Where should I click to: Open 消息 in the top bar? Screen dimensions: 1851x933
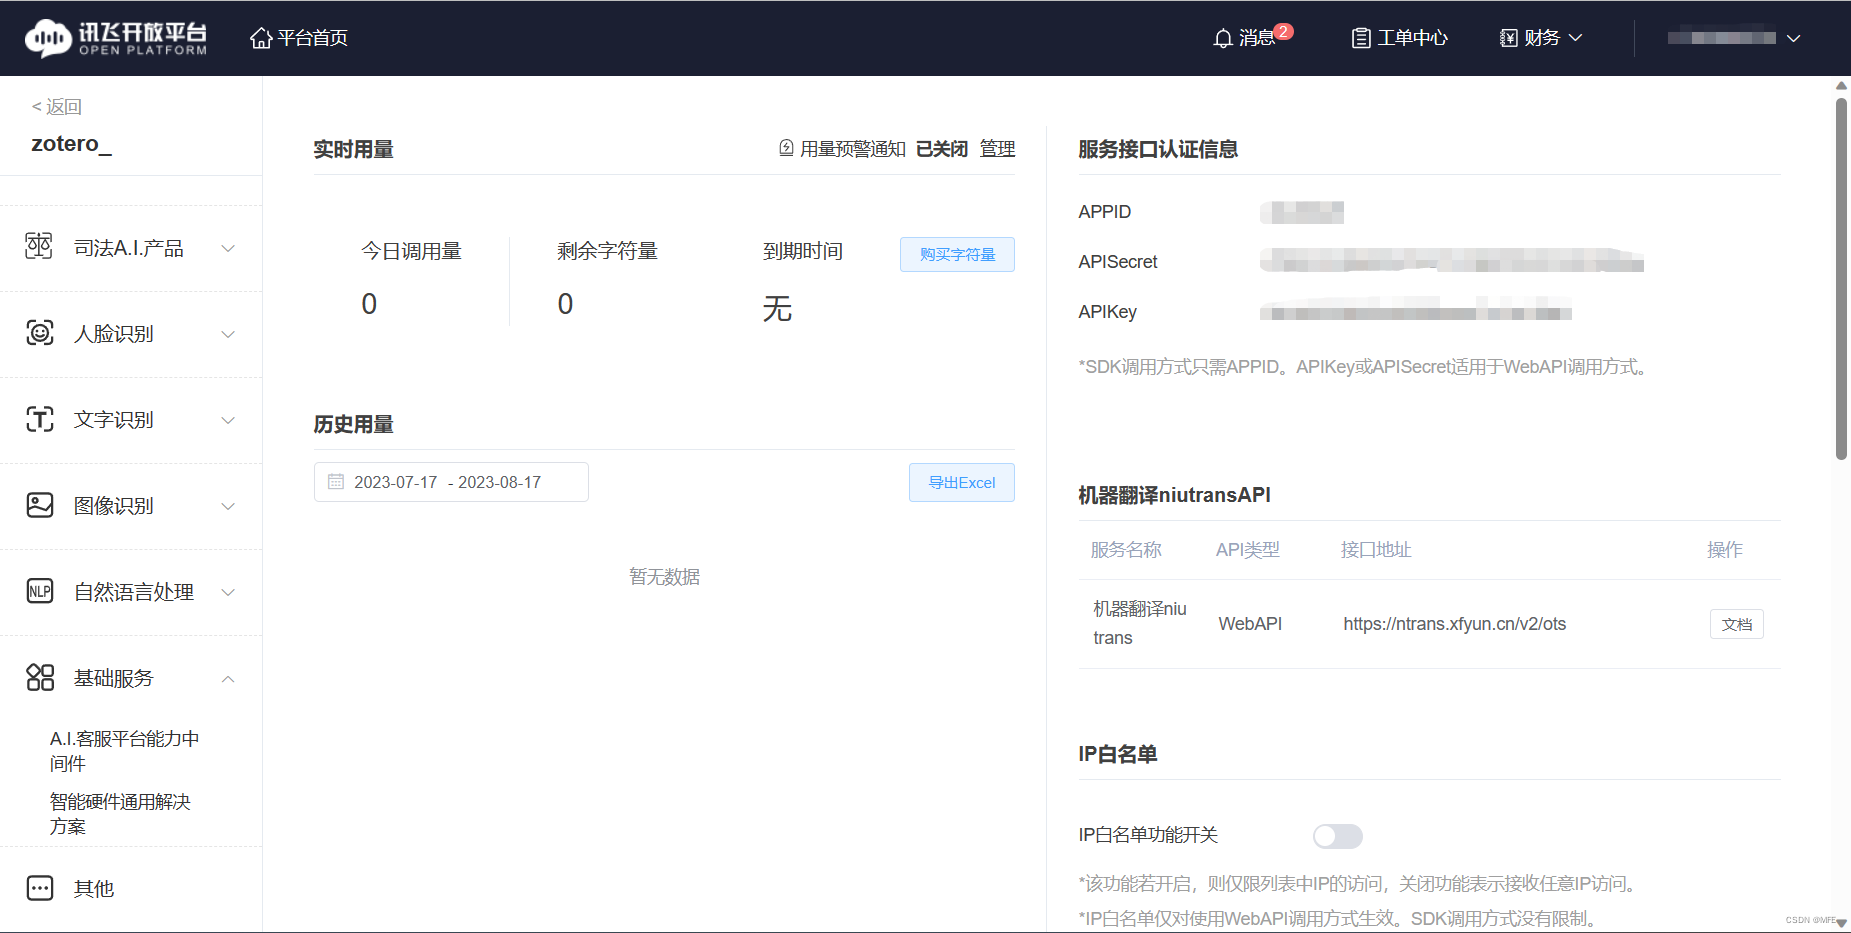coord(1256,38)
